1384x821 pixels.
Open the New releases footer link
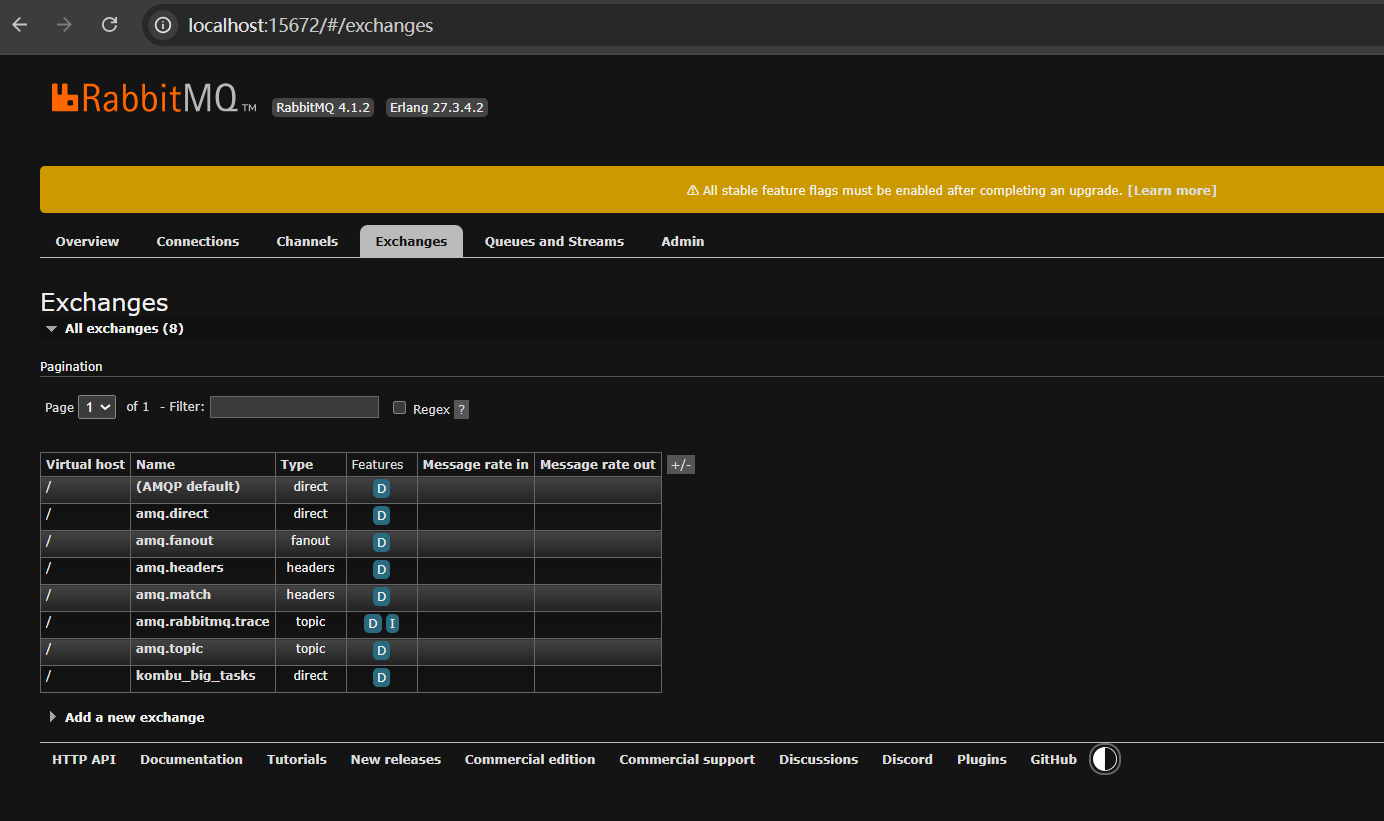(x=396, y=760)
